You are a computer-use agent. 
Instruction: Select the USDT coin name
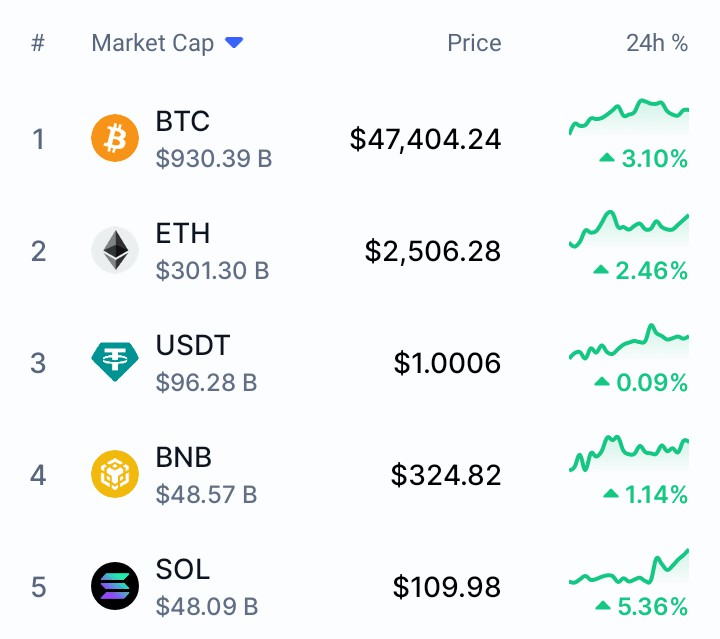(x=193, y=345)
